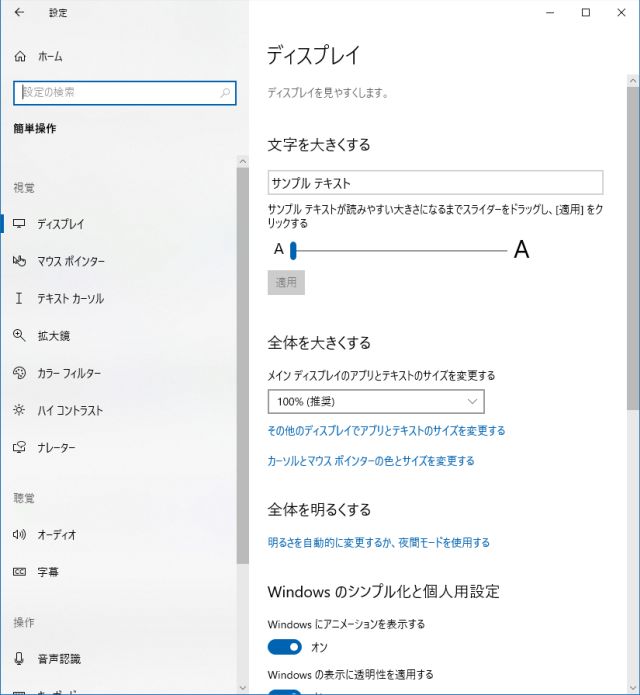The image size is (640, 695).
Task: Open Magnifier settings icon
Action: 19,336
